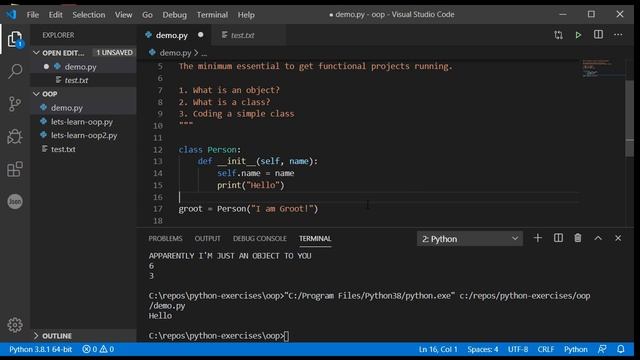Split the editor to the right

(598, 35)
